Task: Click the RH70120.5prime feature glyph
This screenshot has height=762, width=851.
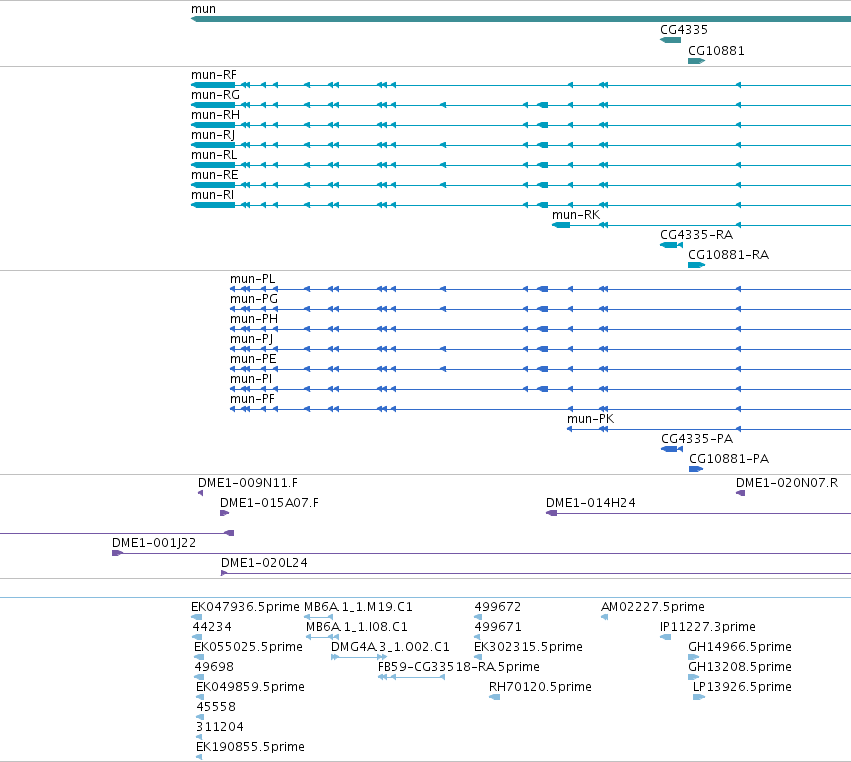Action: [494, 697]
